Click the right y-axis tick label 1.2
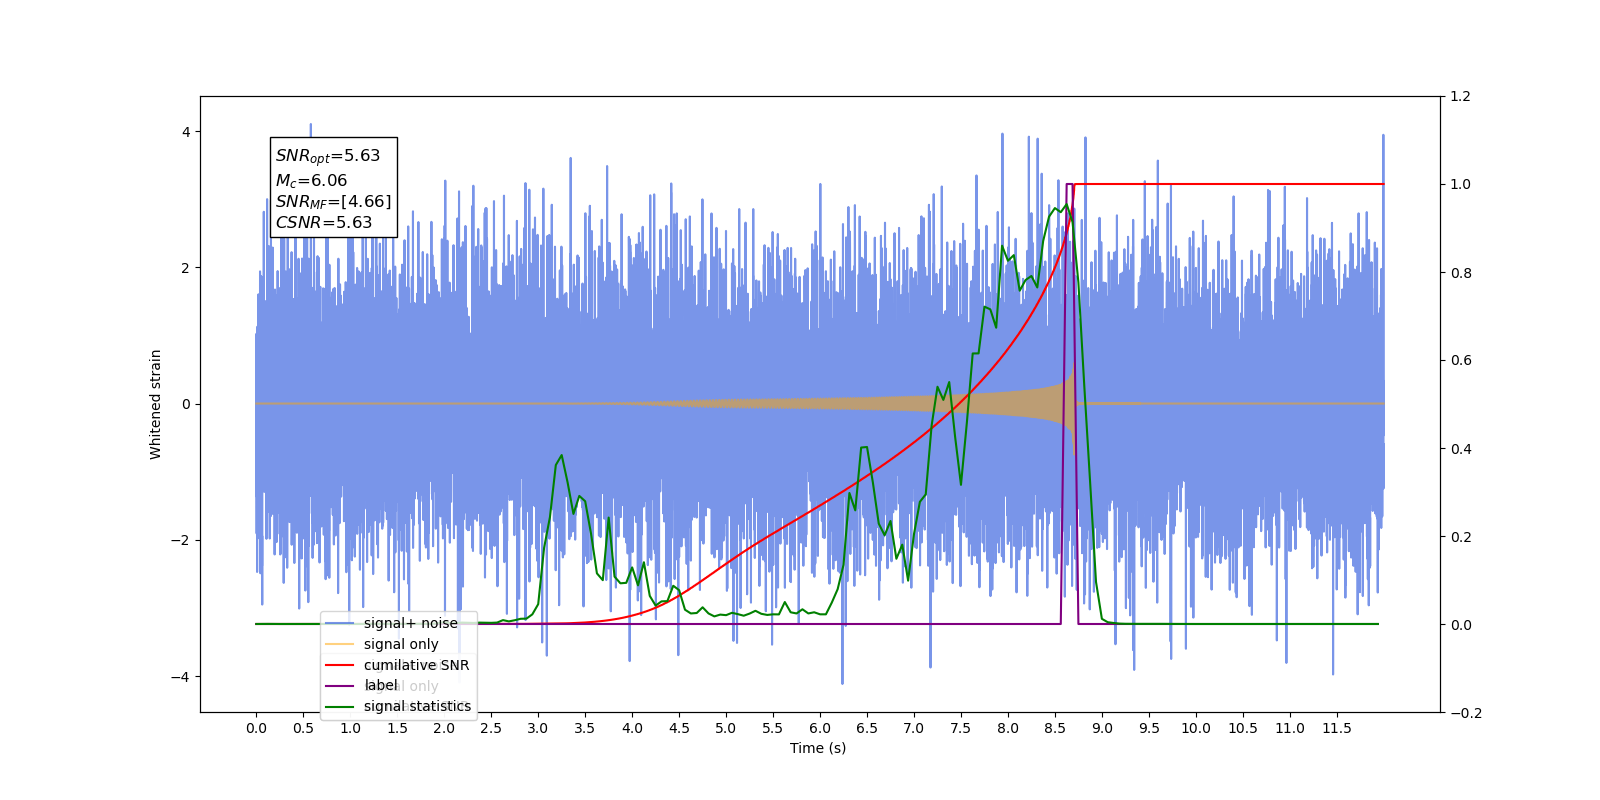The width and height of the screenshot is (1600, 800). [x=1461, y=97]
